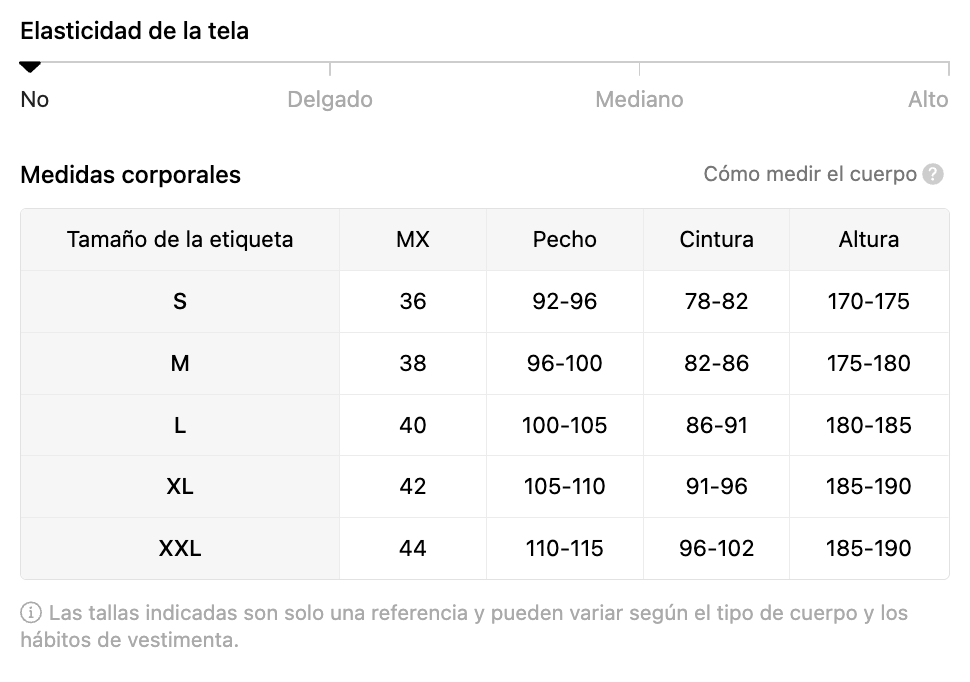Click the Altura column header

click(x=869, y=240)
